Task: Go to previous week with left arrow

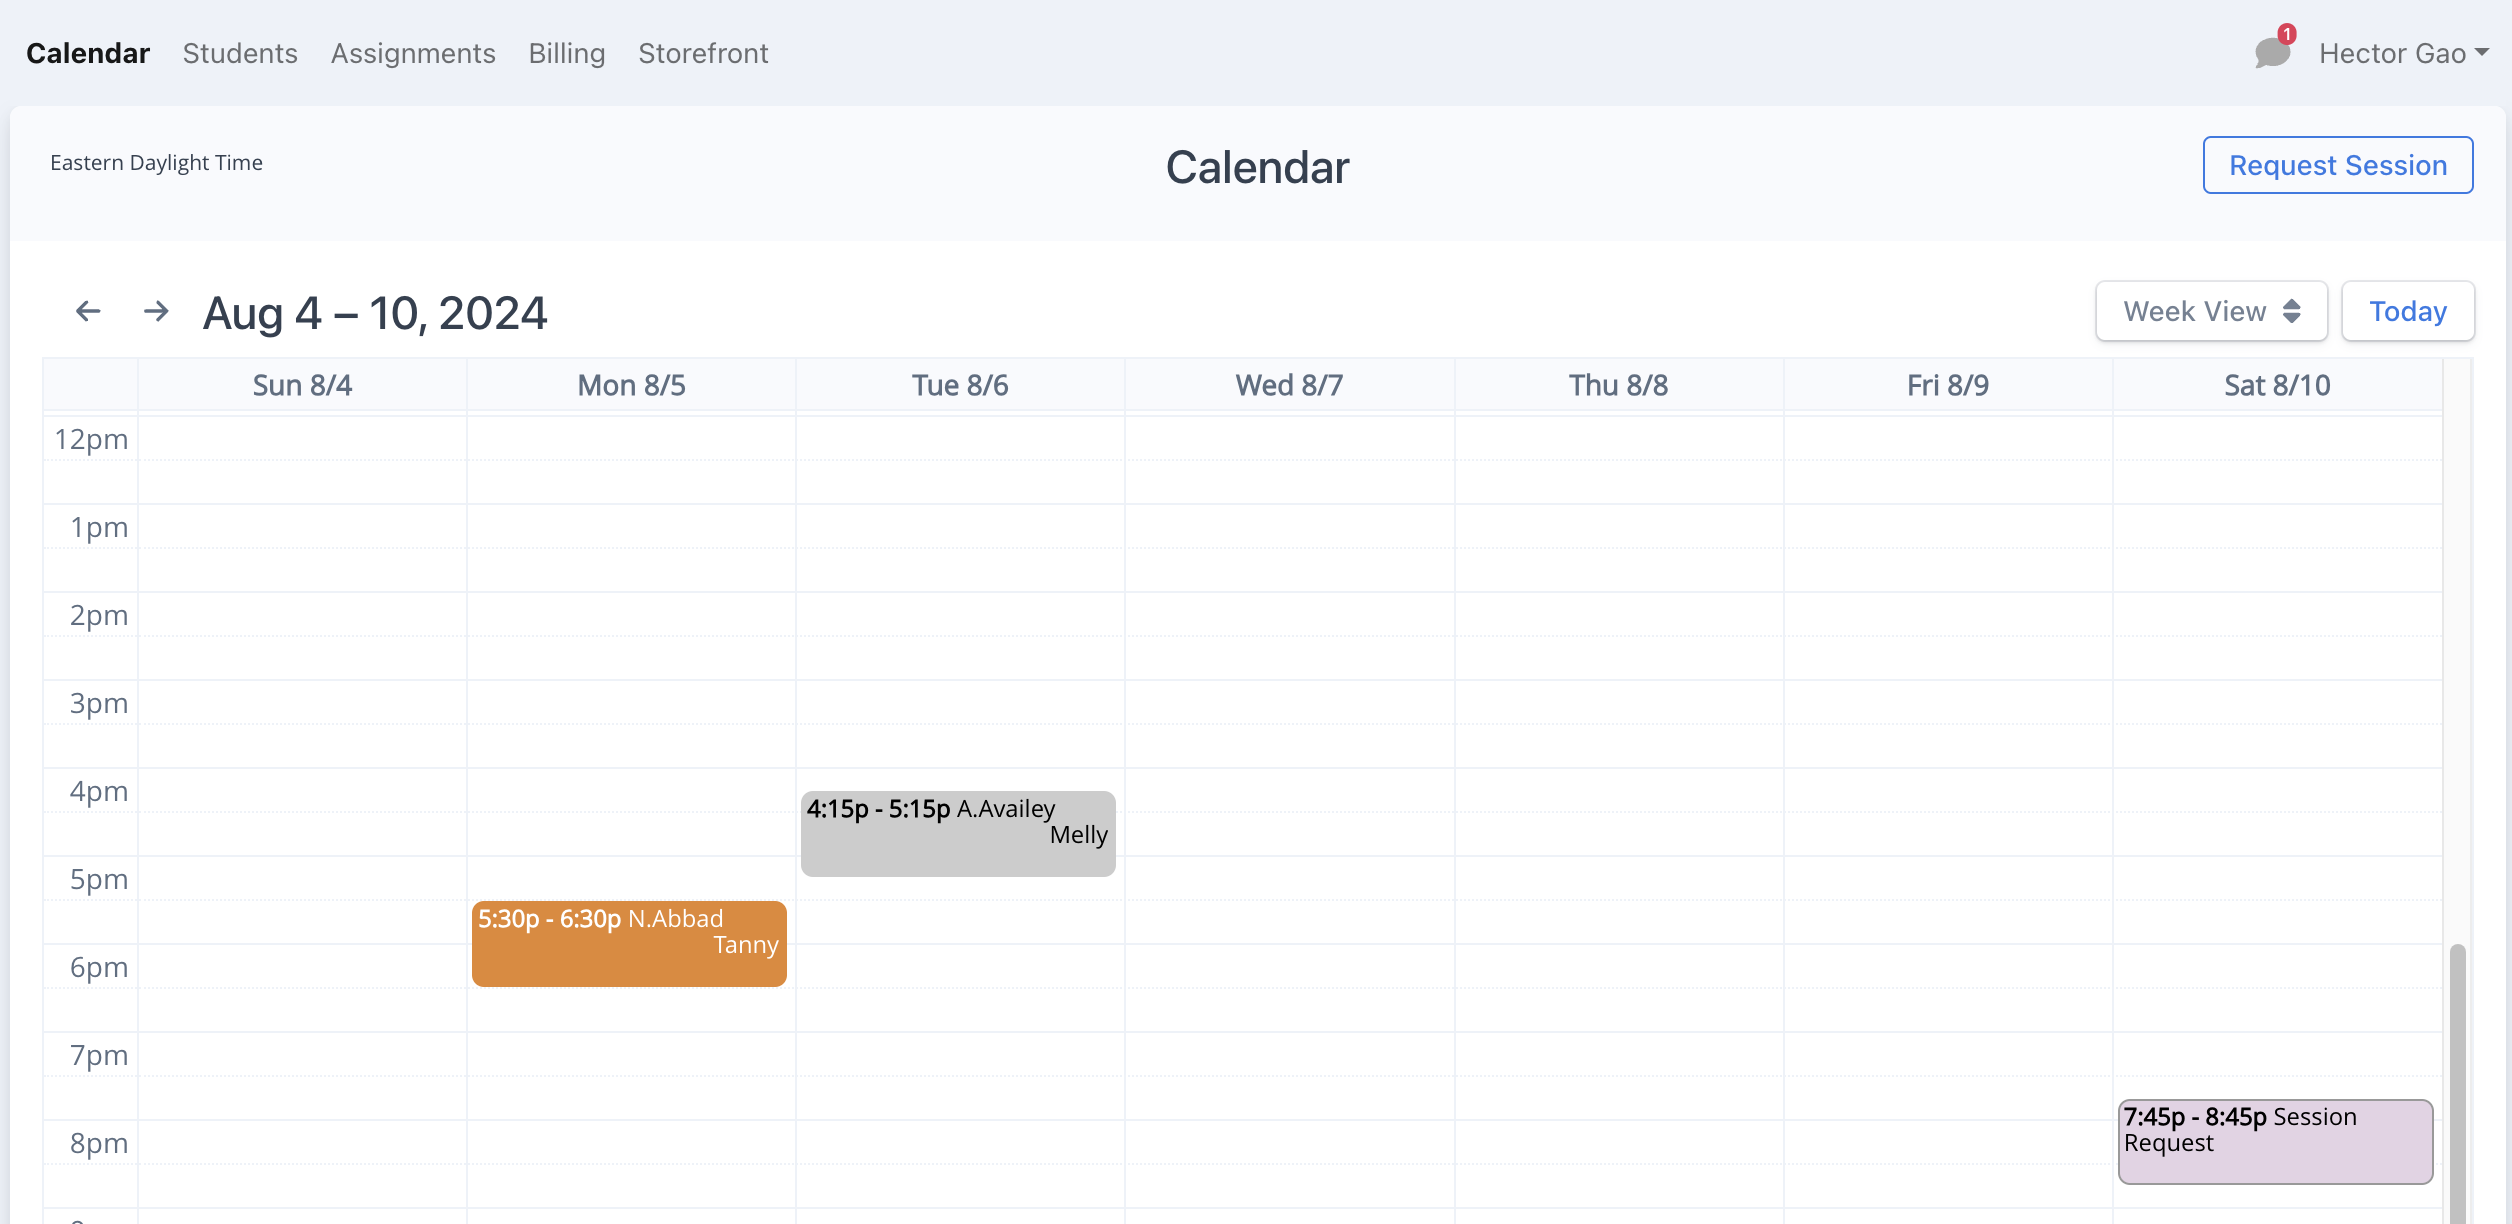Action: (88, 311)
